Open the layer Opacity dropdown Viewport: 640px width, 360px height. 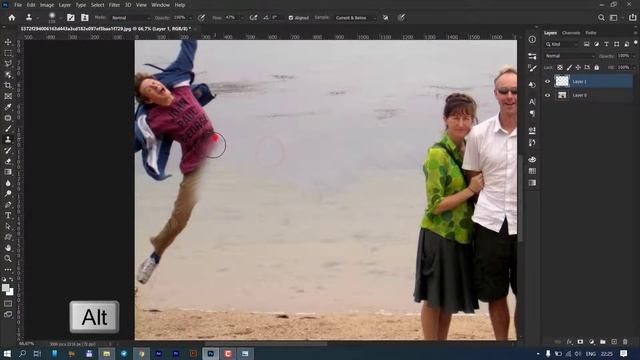point(633,56)
